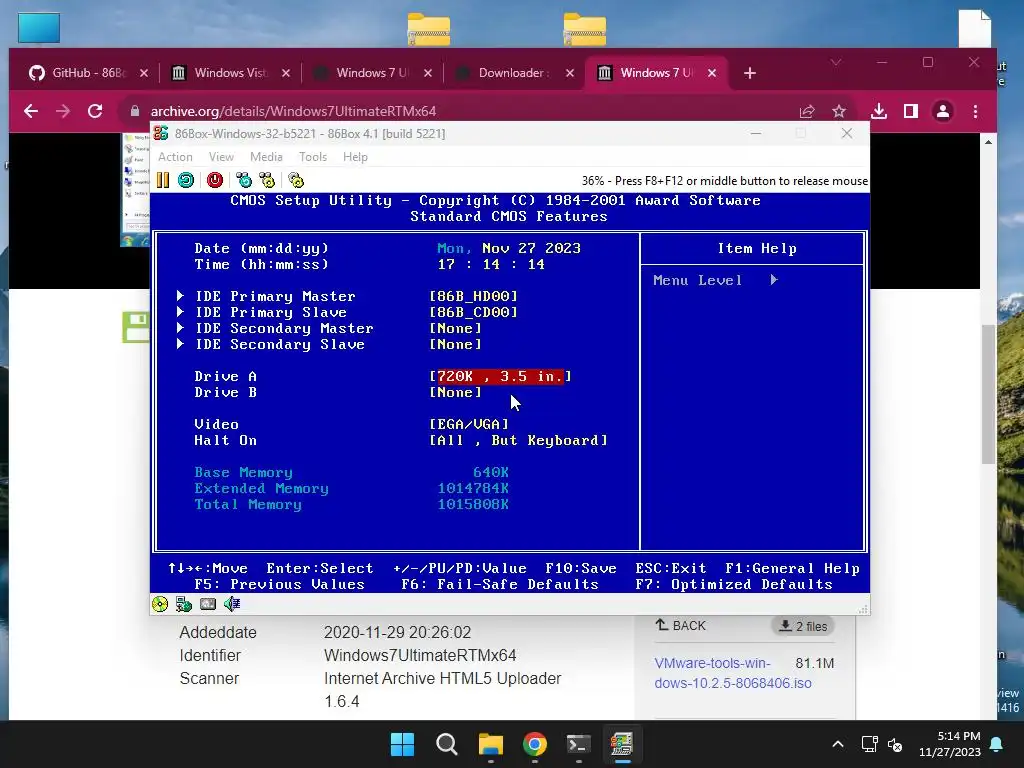Viewport: 1024px width, 768px height.
Task: Open Chrome's three-dot menu
Action: tap(975, 111)
